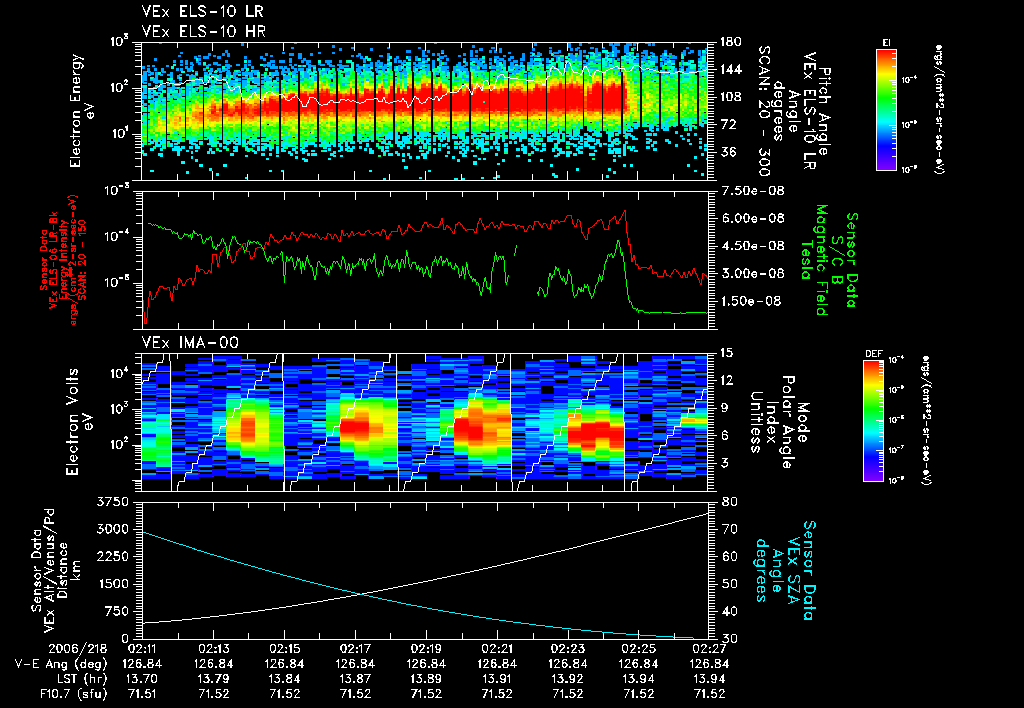Click the 50 SZA angle tick label
This screenshot has height=708, width=1024.
click(x=730, y=584)
